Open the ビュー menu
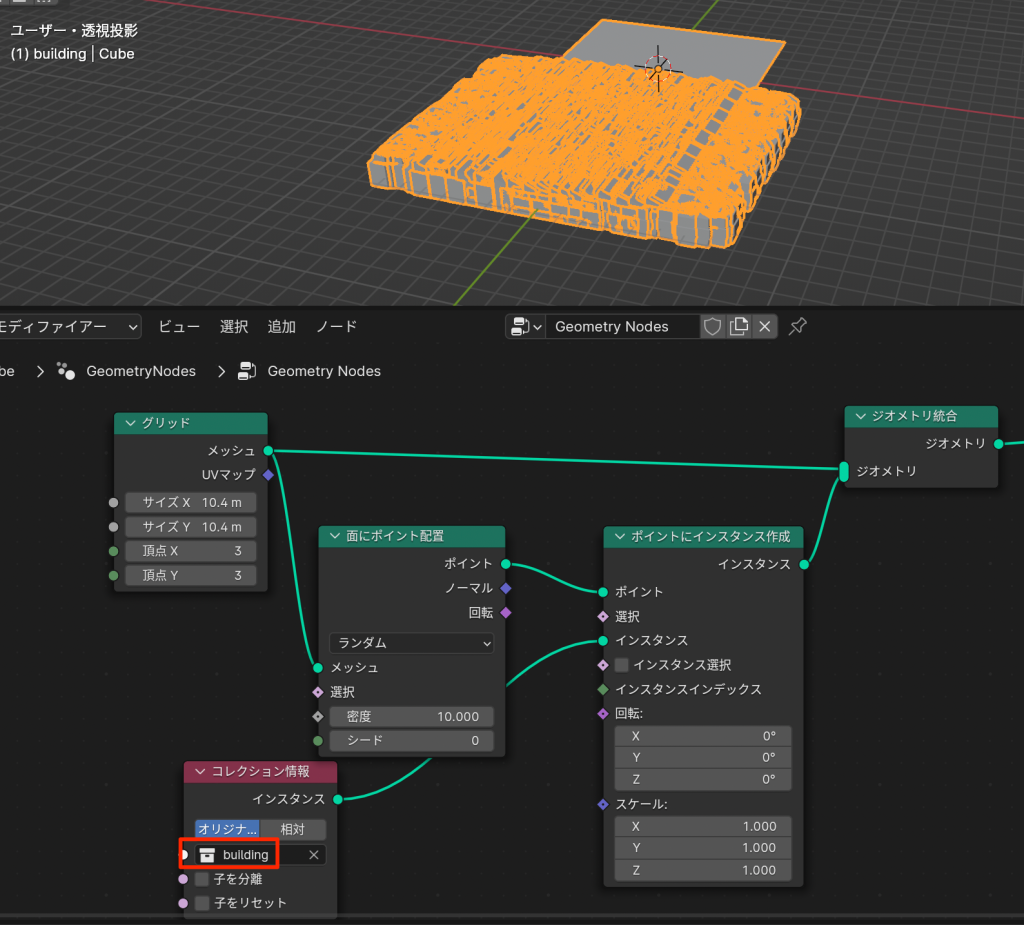Viewport: 1024px width, 925px height. tap(179, 327)
